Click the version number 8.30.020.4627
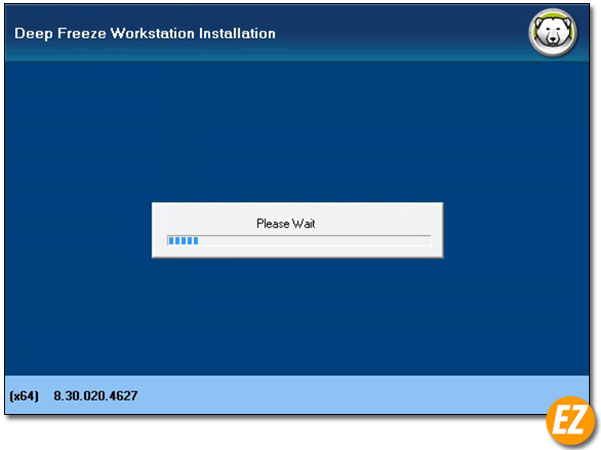Screen dimensions: 601x450 coord(95,396)
